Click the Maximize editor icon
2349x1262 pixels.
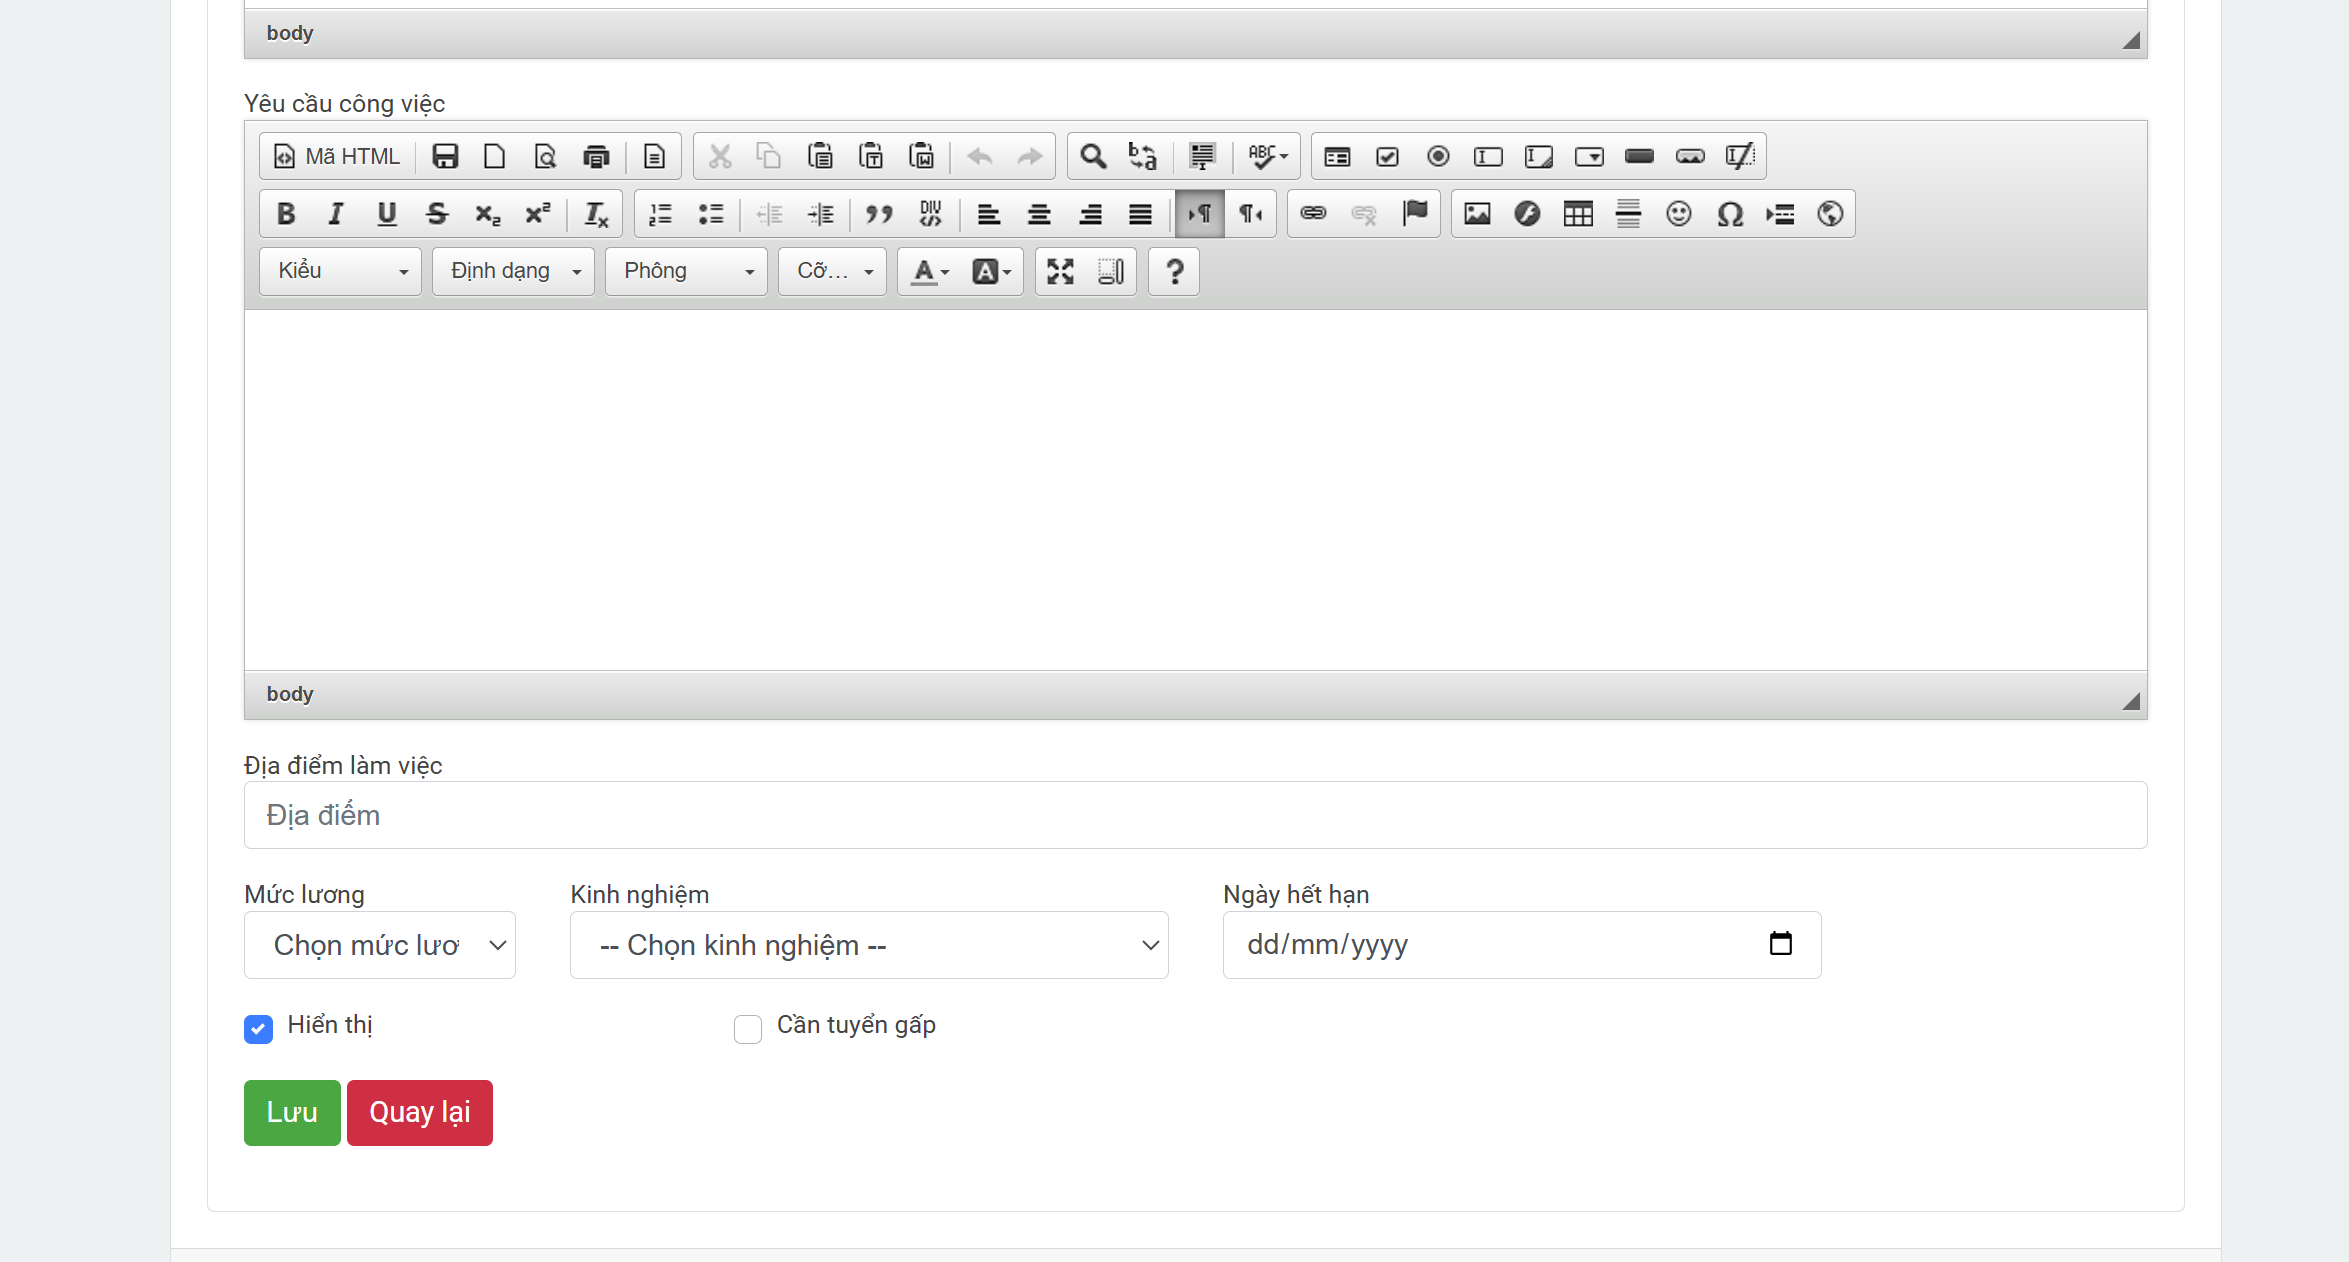(x=1061, y=272)
